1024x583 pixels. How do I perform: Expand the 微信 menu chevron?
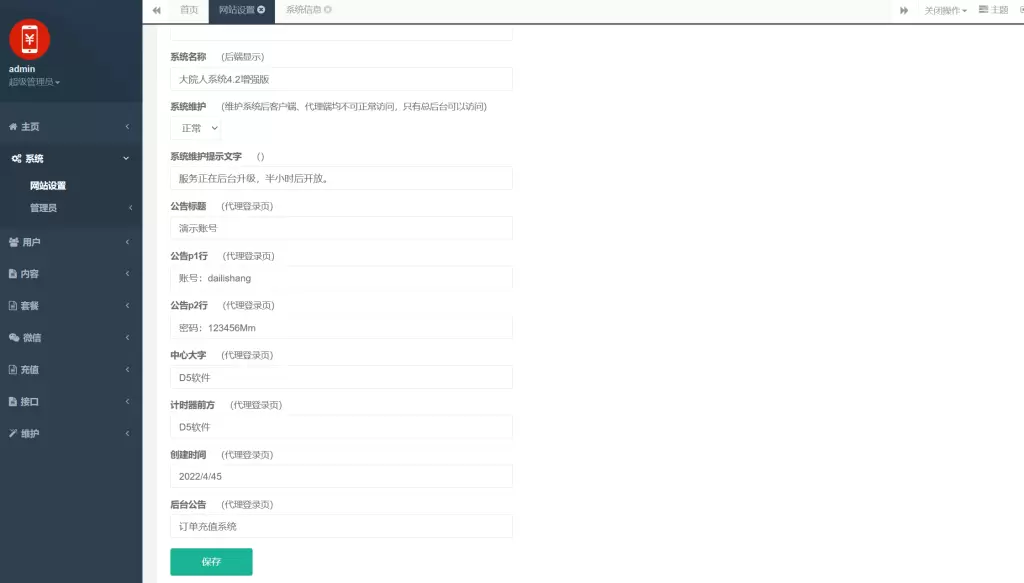click(x=127, y=338)
